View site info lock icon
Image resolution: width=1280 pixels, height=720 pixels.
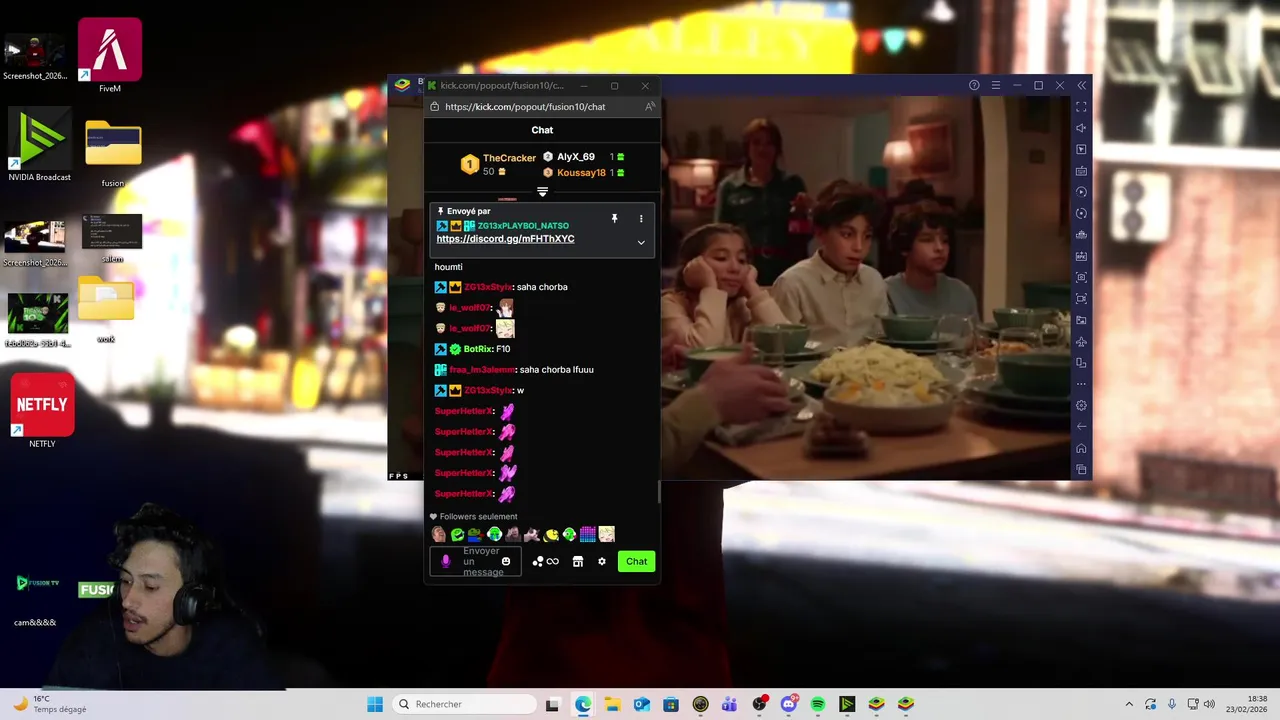434,107
